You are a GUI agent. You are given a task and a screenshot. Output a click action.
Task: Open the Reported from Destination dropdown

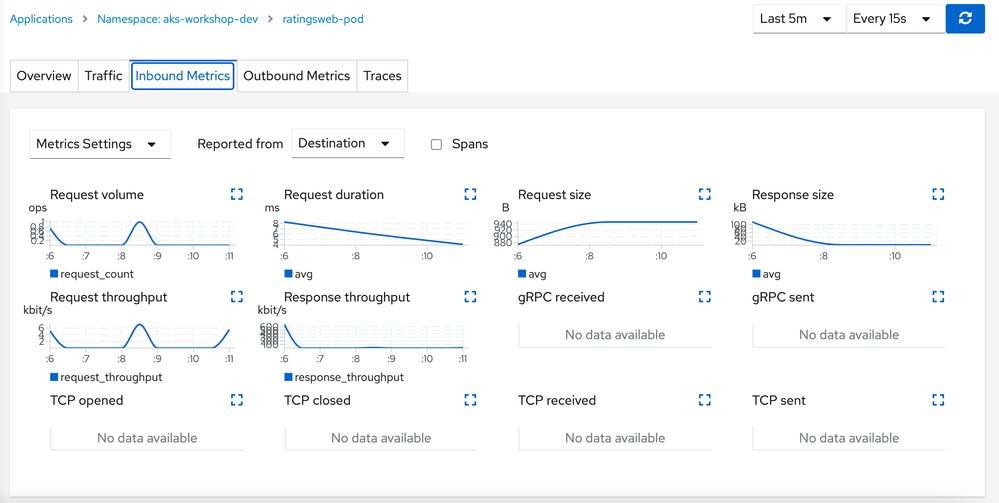pos(347,144)
